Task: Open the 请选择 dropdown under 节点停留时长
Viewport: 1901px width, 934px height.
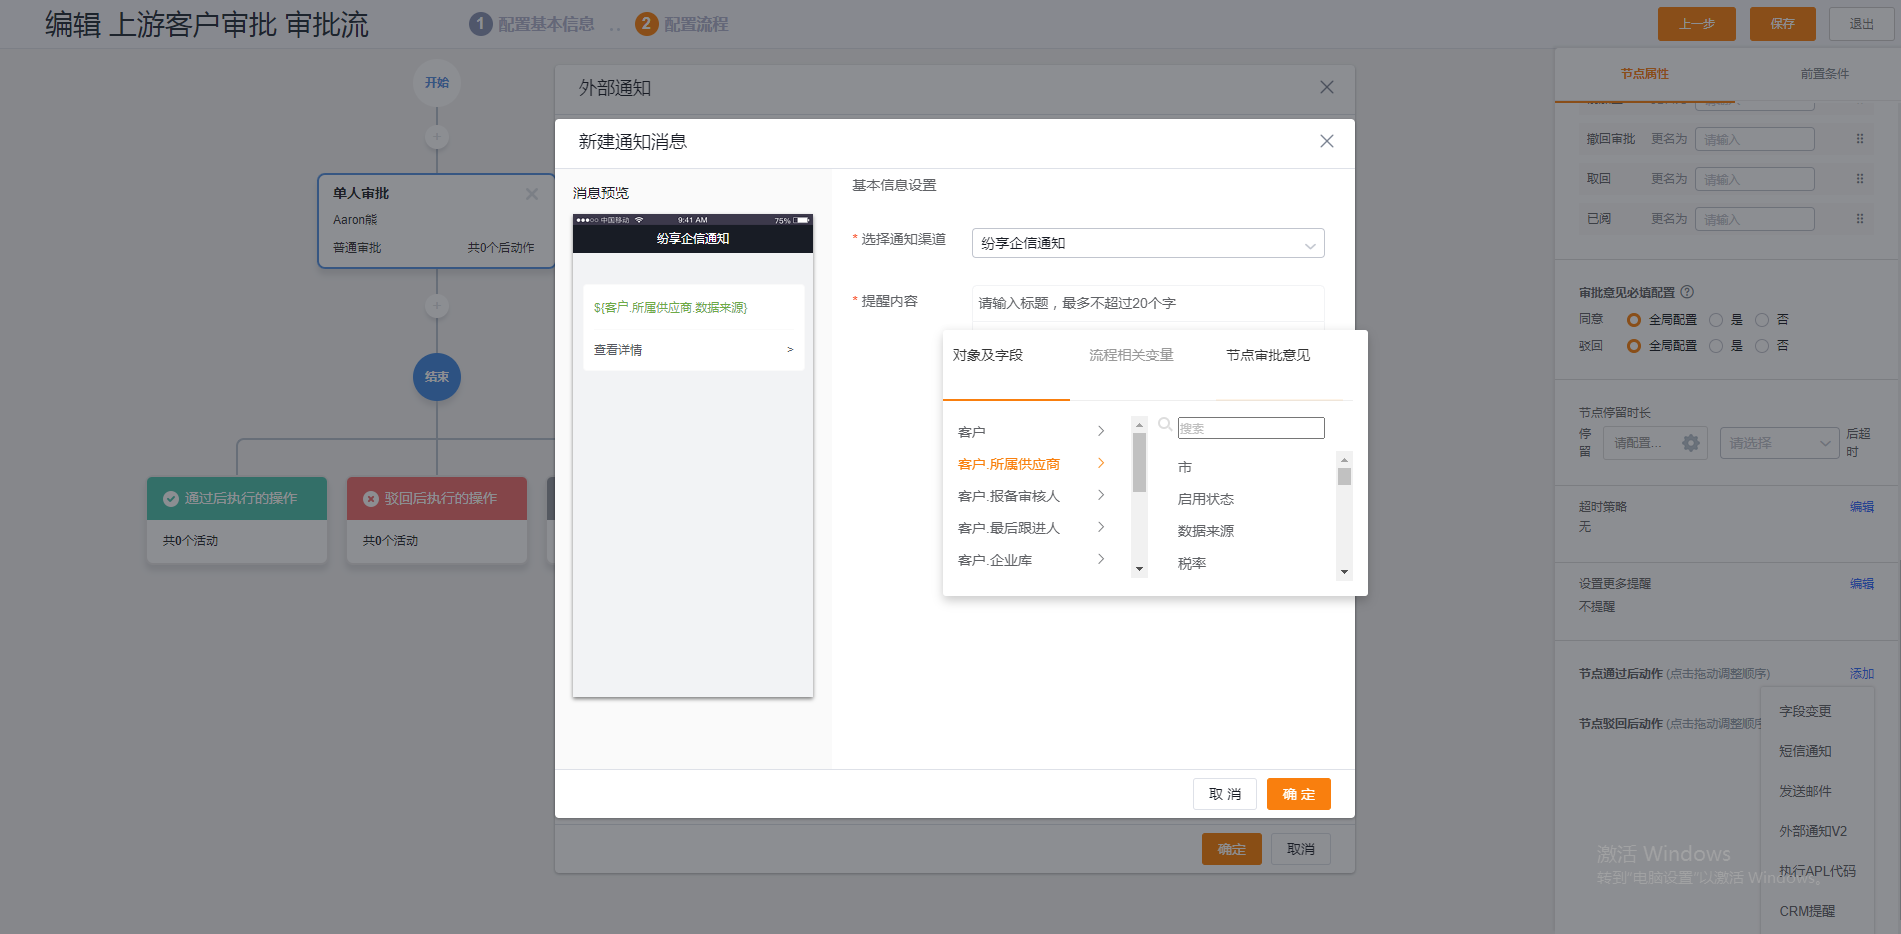Action: tap(1779, 442)
